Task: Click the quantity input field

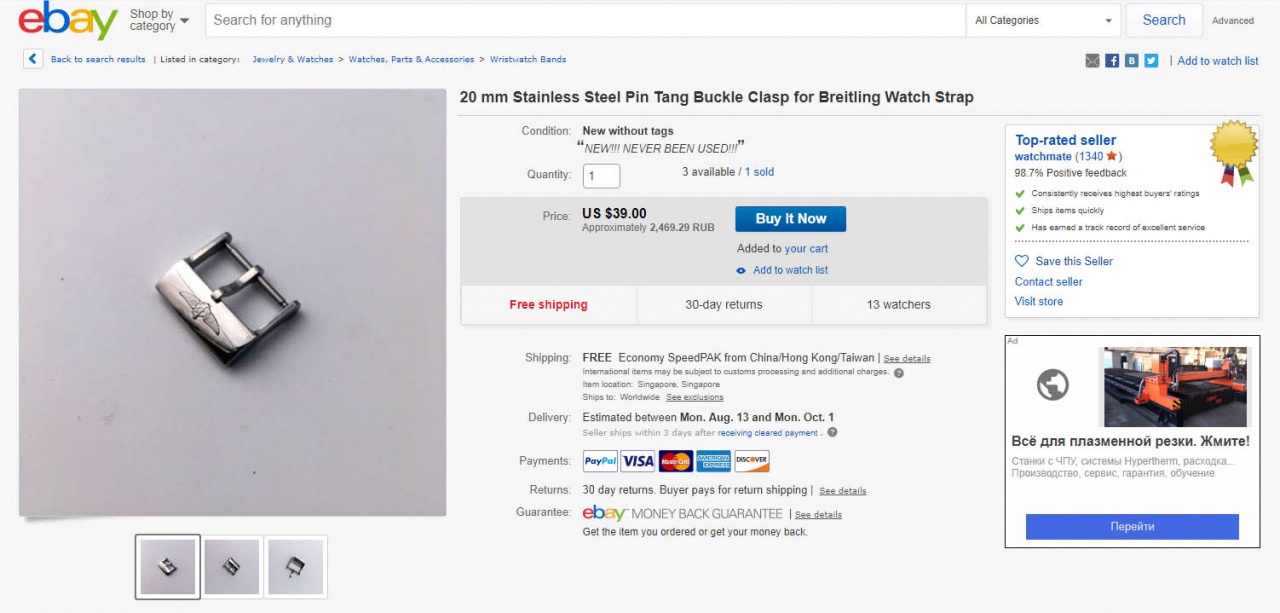Action: 602,176
